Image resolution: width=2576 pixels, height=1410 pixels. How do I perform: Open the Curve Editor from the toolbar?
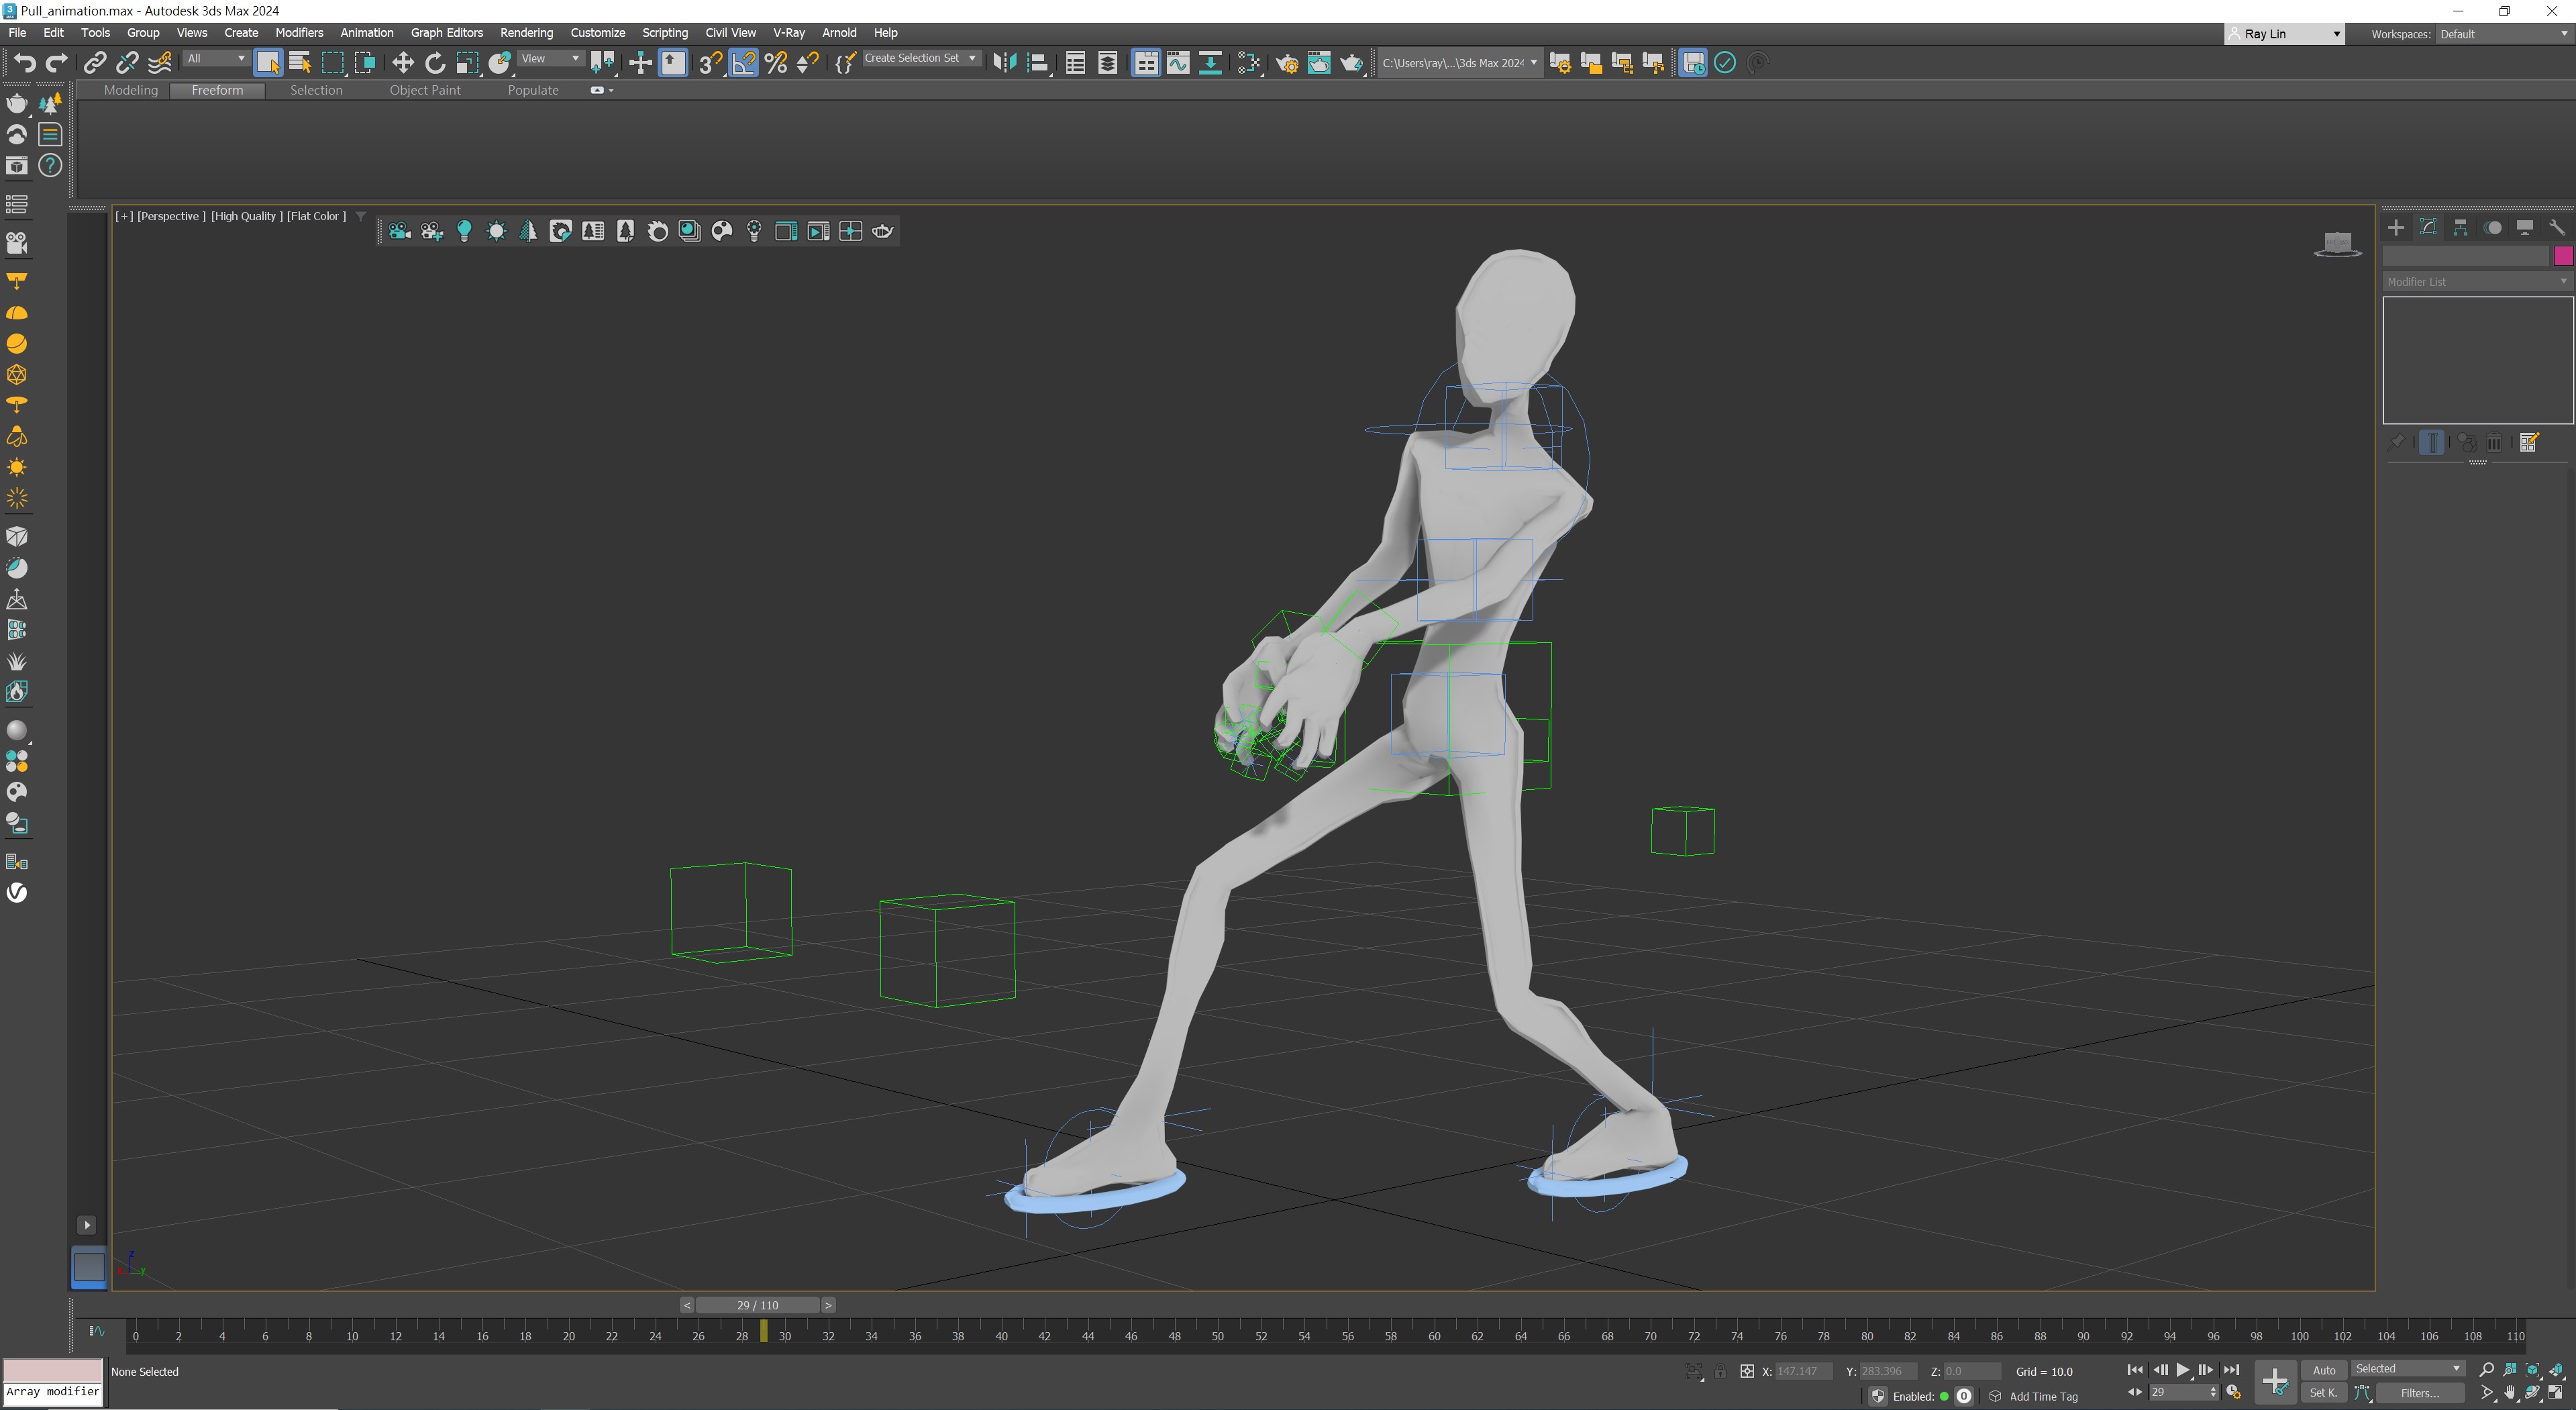point(1178,63)
